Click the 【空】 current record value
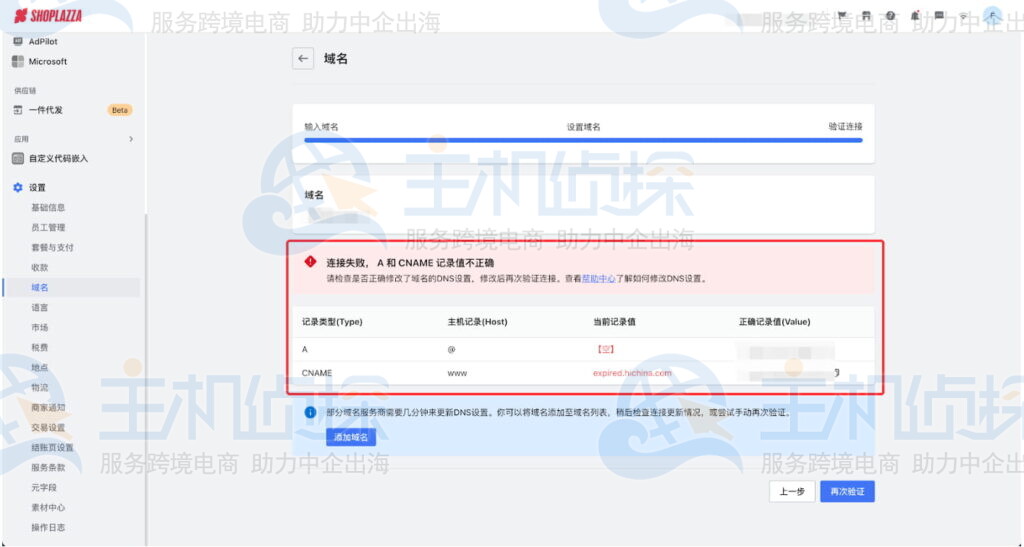 [605, 350]
